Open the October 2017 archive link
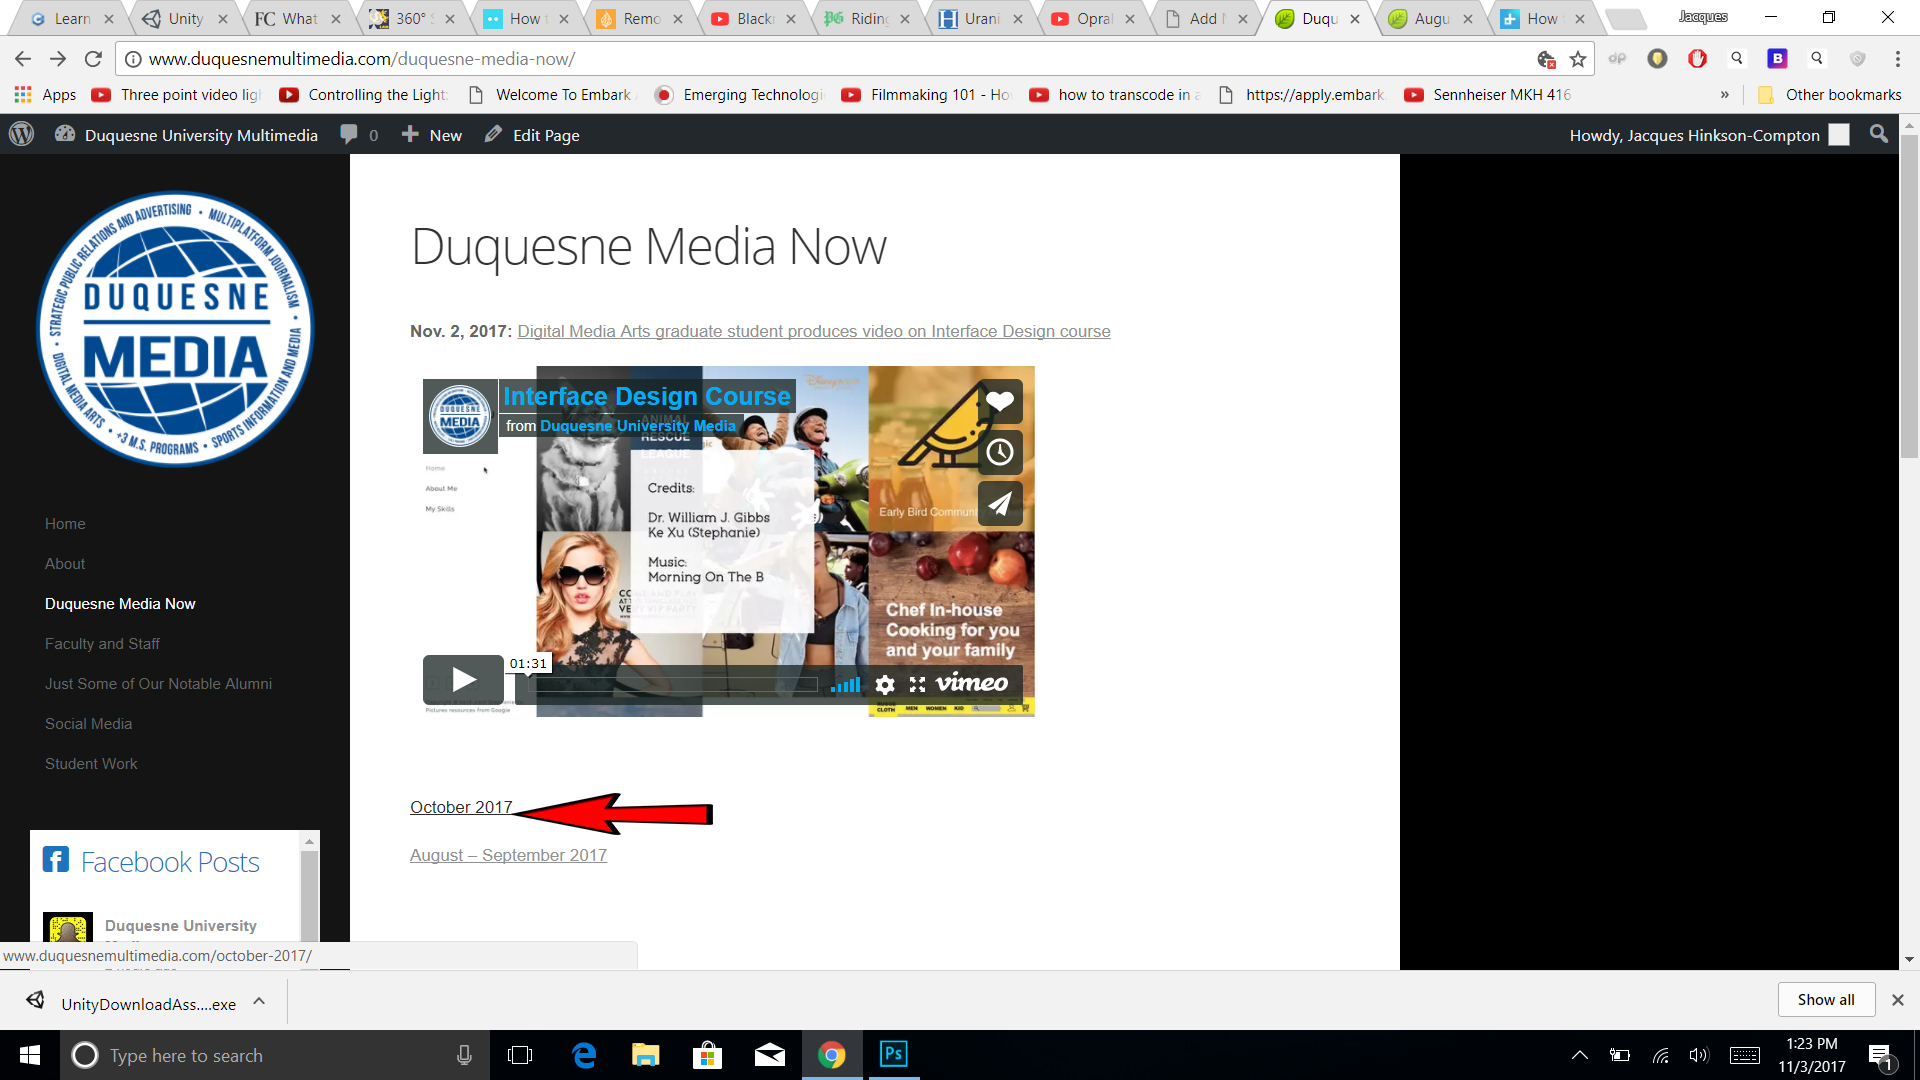The width and height of the screenshot is (1920, 1080). click(x=461, y=807)
